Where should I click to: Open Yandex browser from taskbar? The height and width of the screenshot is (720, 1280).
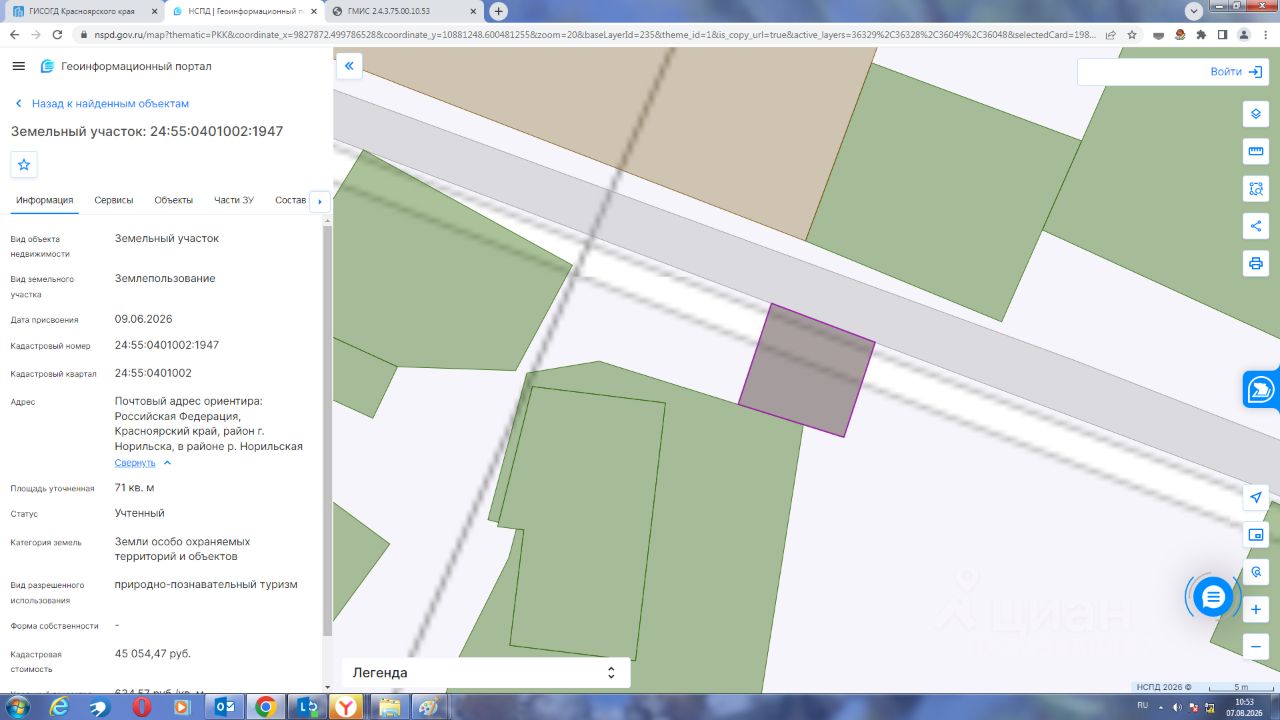(347, 707)
